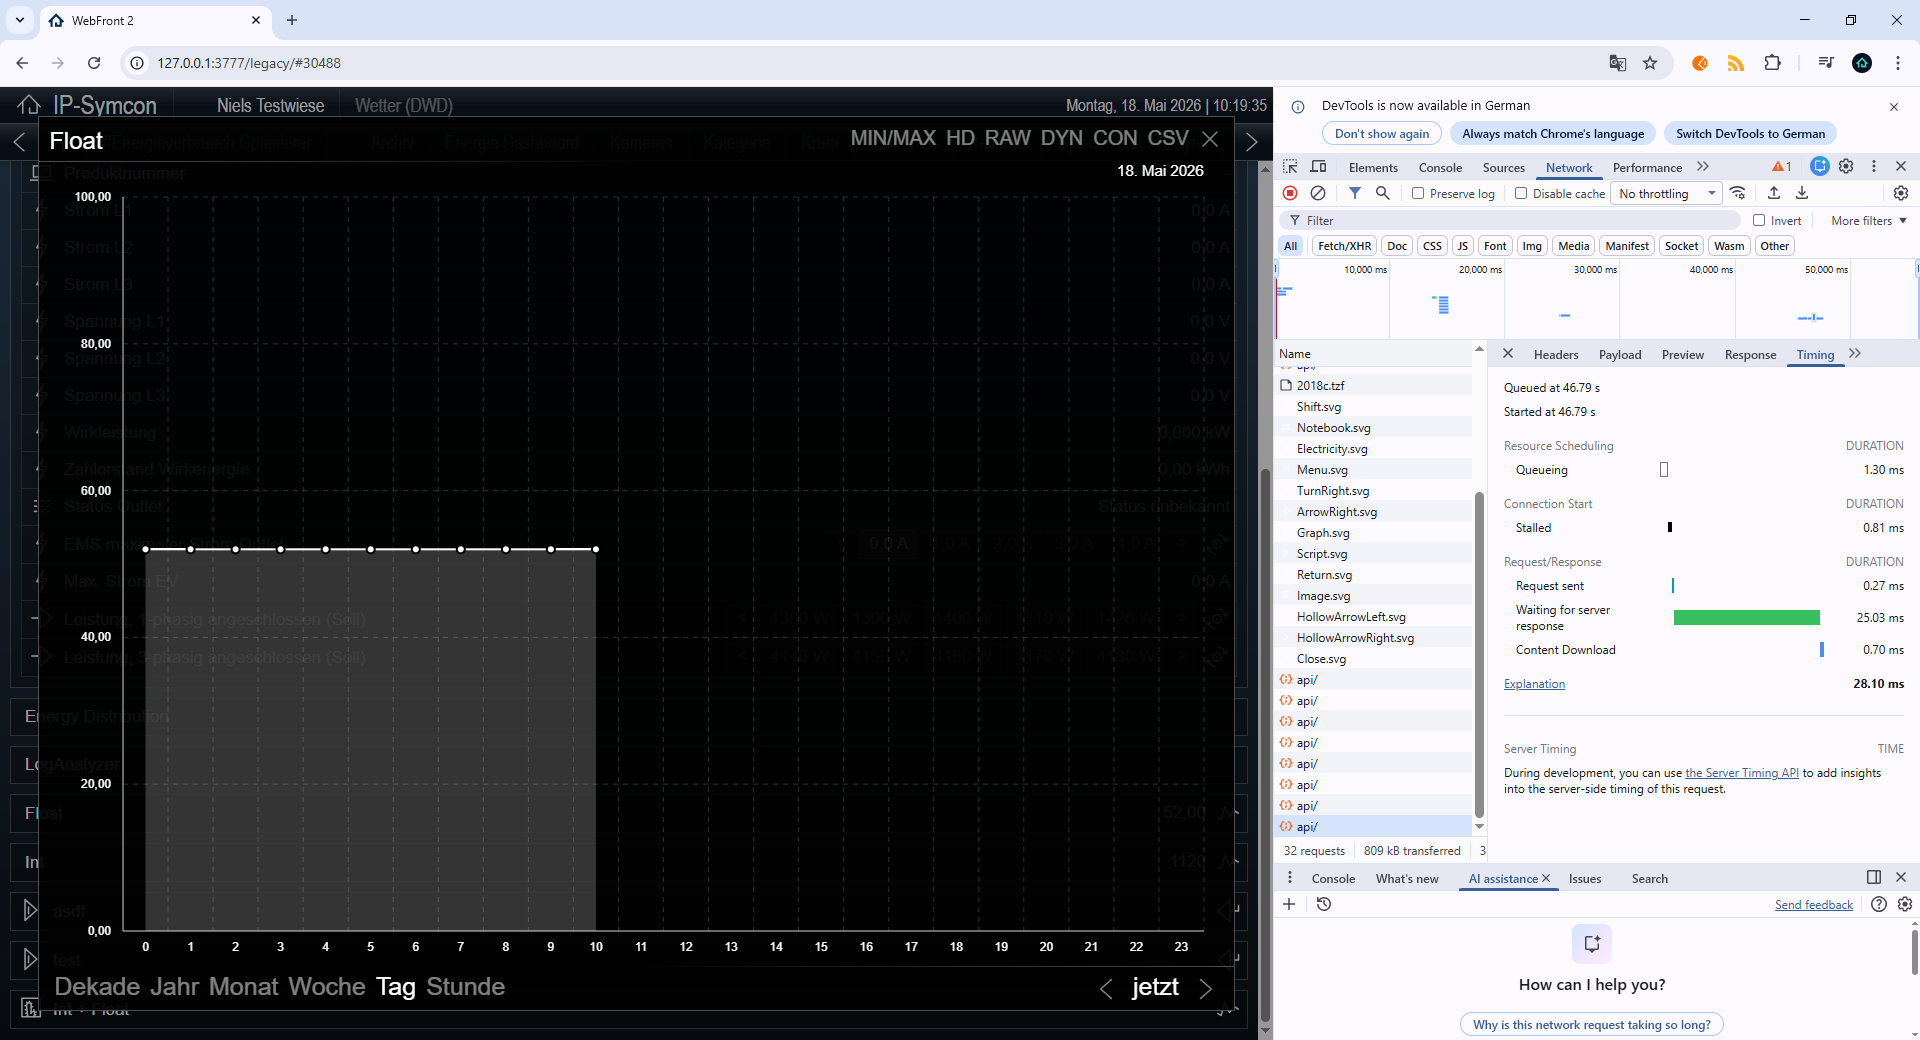Show more DevTools panel tabs
Image resolution: width=1920 pixels, height=1040 pixels.
(1703, 167)
